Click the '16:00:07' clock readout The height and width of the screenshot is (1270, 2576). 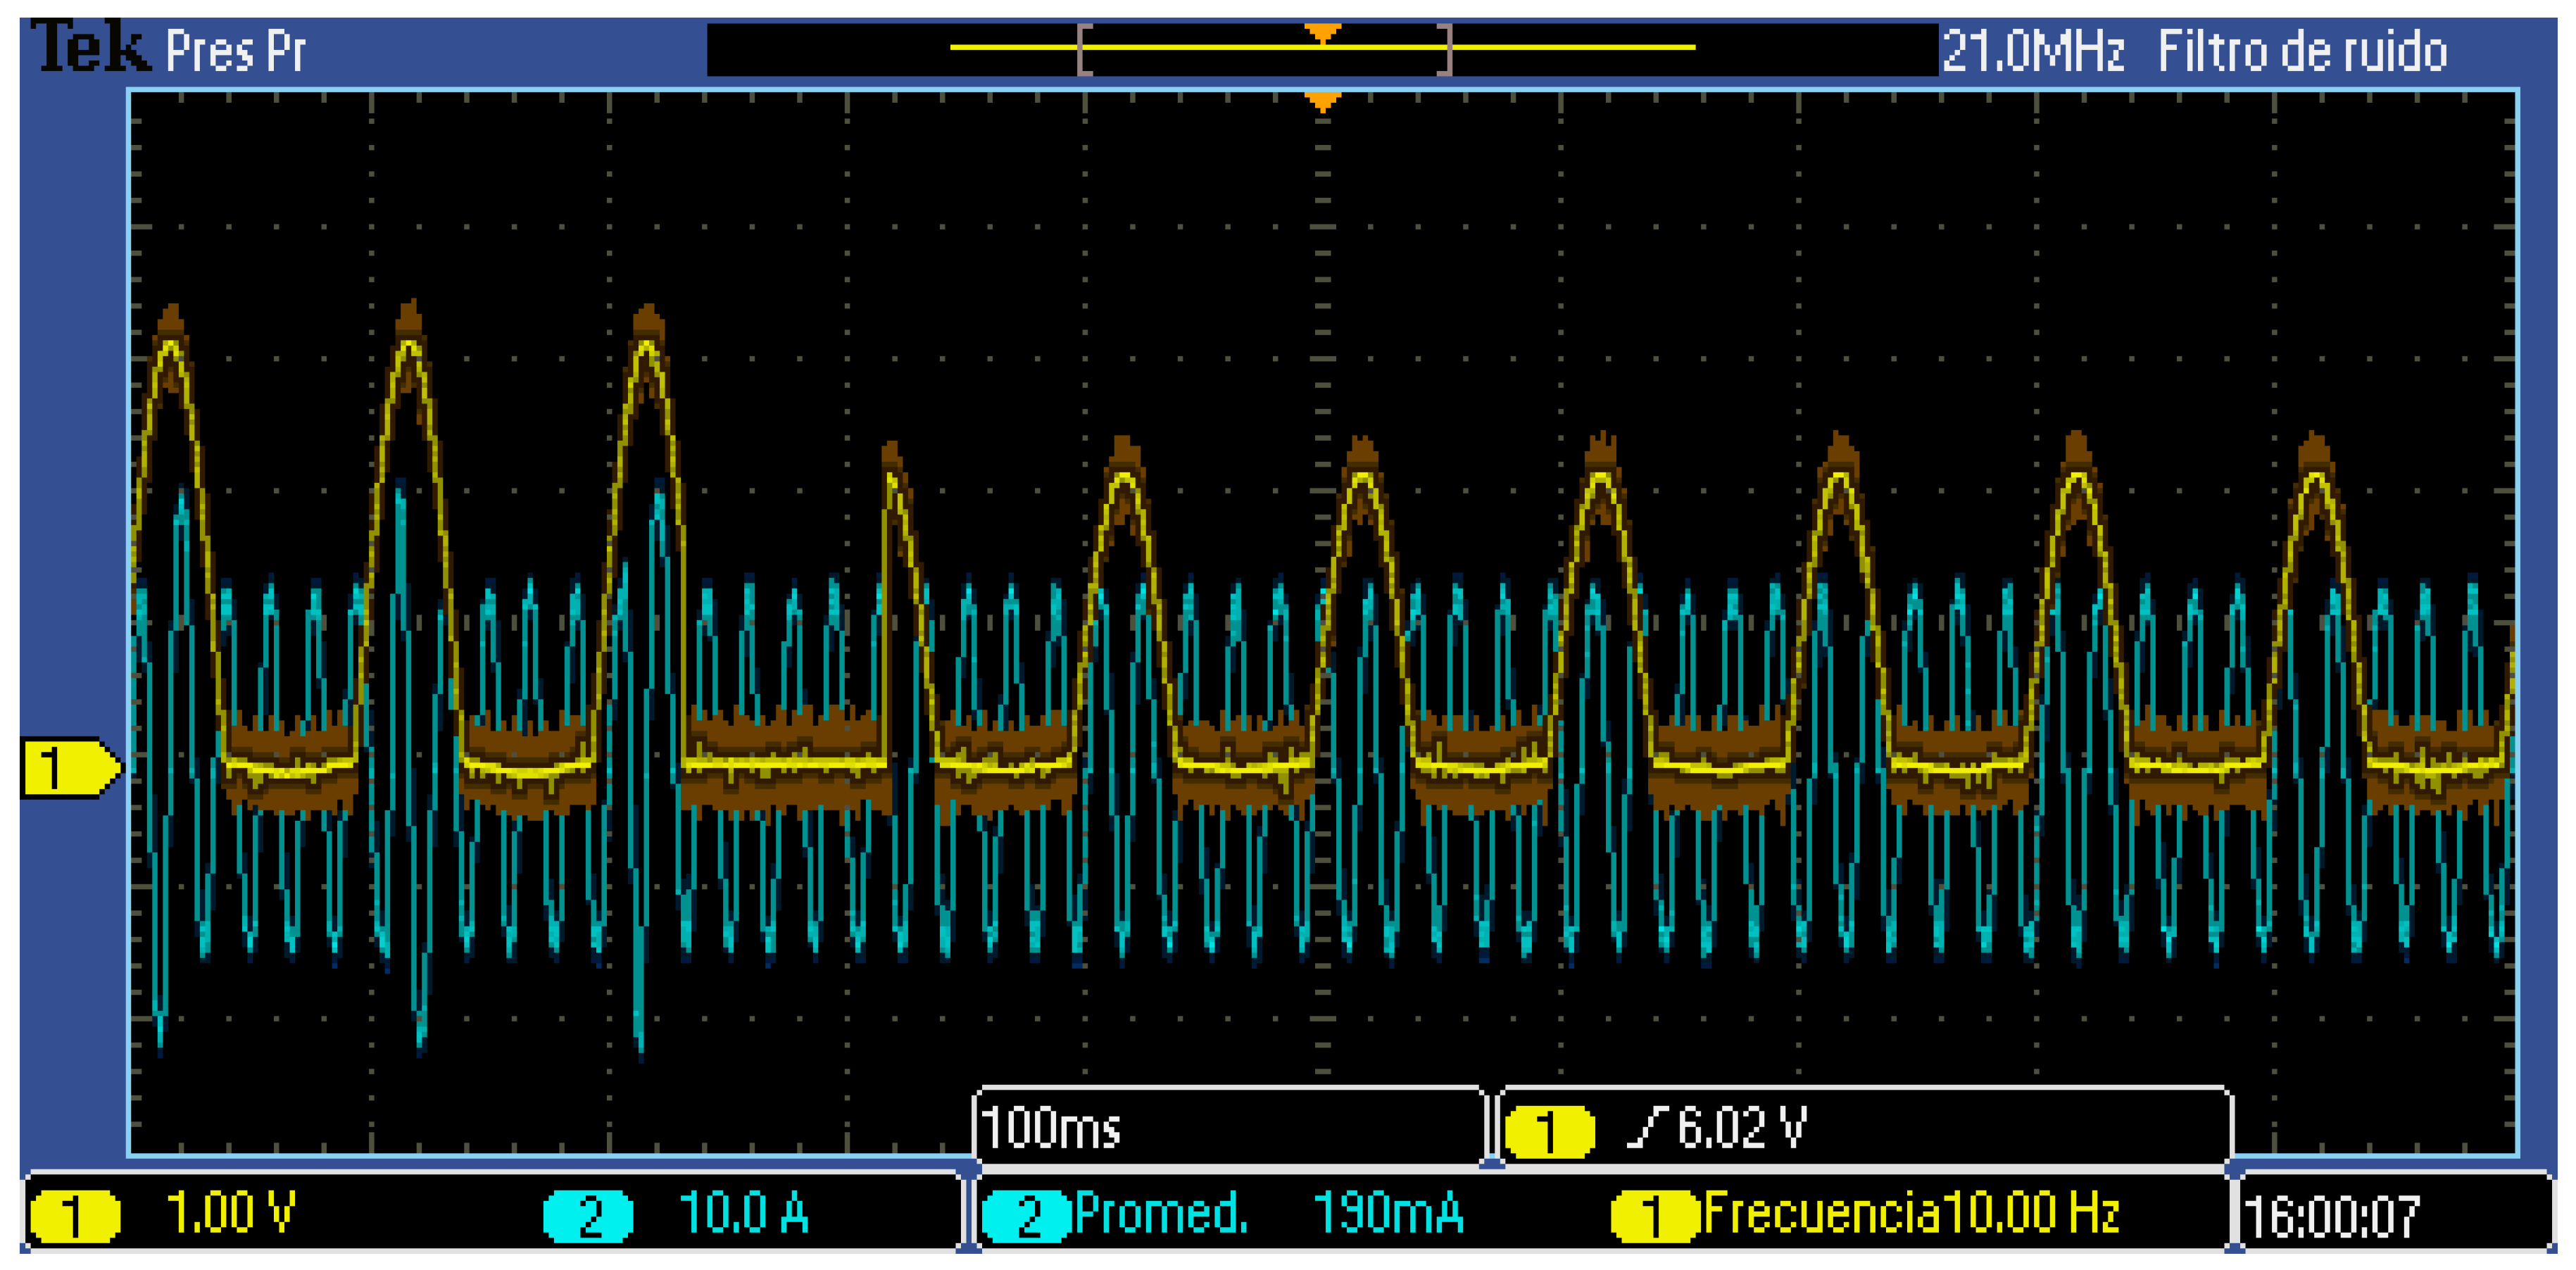[2332, 1217]
